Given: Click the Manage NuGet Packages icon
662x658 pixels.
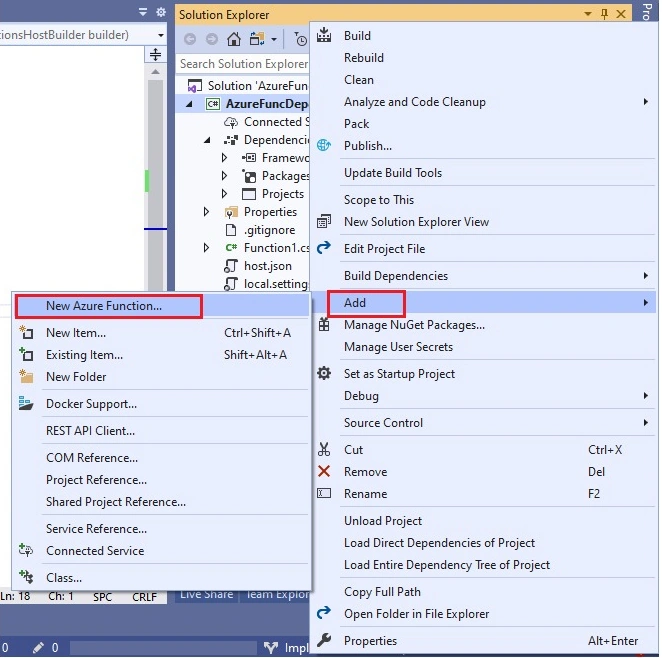Looking at the screenshot, I should pos(324,324).
